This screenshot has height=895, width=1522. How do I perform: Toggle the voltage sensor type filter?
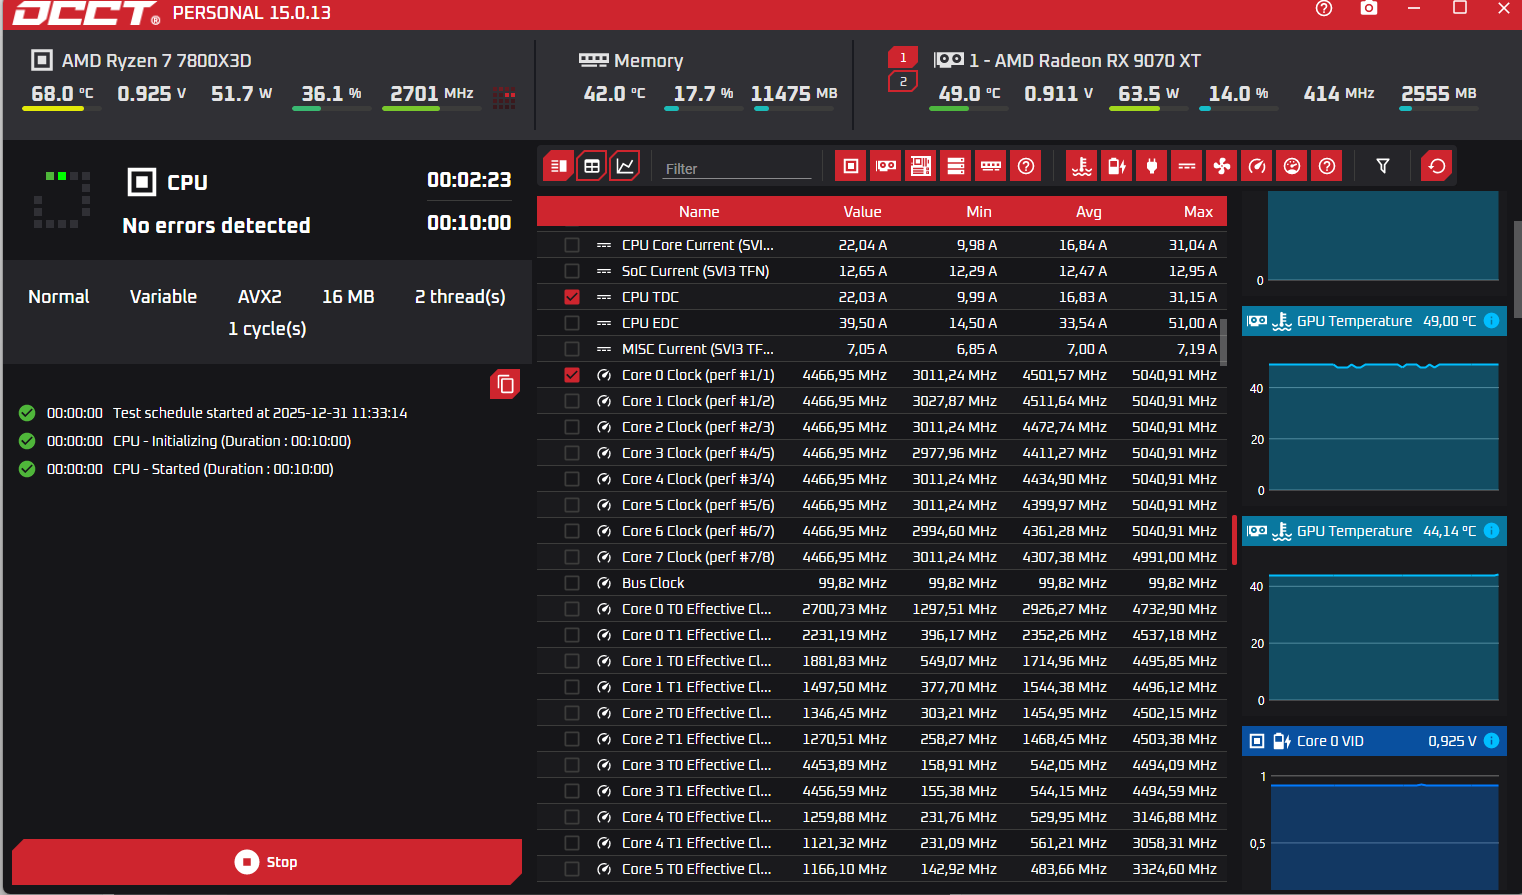tap(1117, 166)
